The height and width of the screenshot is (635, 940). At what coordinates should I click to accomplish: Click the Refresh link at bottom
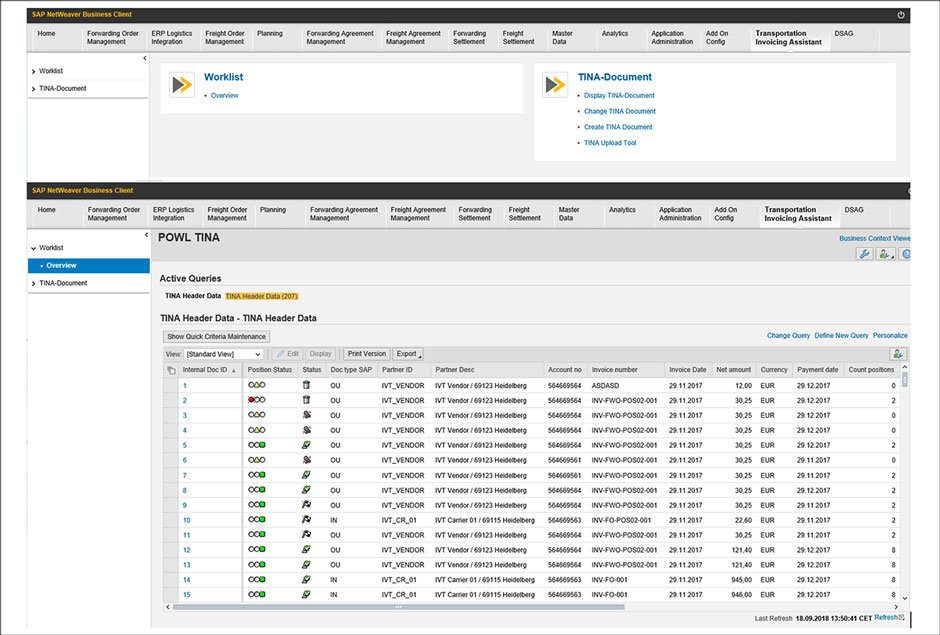(x=885, y=618)
